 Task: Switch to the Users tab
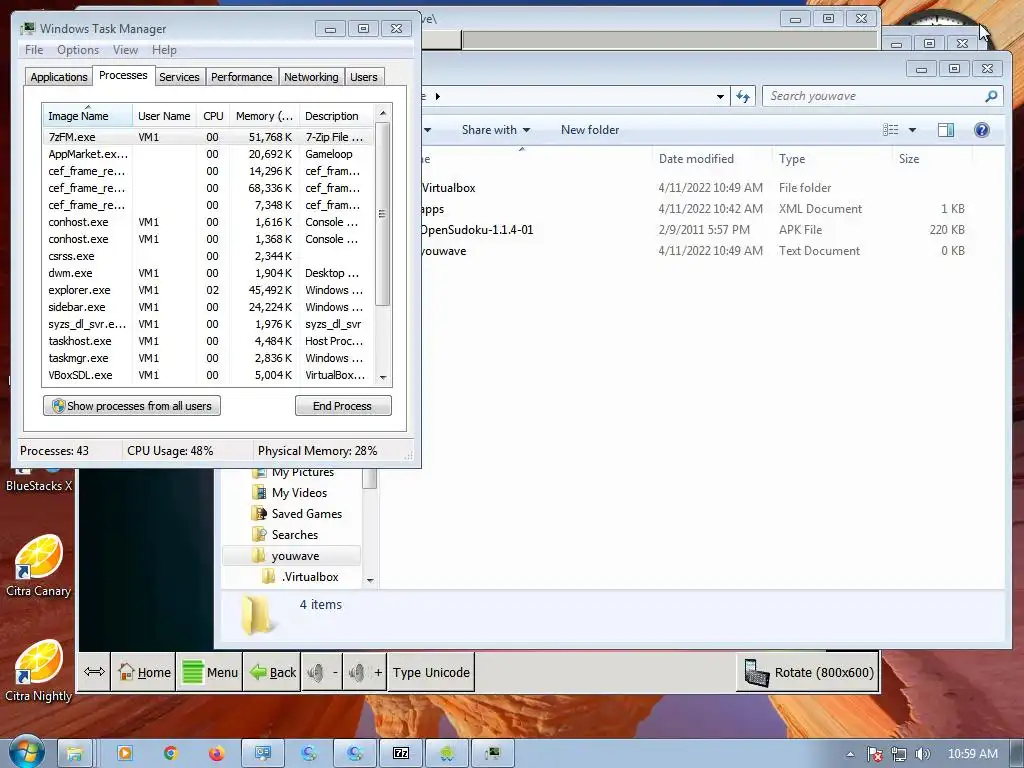[x=364, y=77]
